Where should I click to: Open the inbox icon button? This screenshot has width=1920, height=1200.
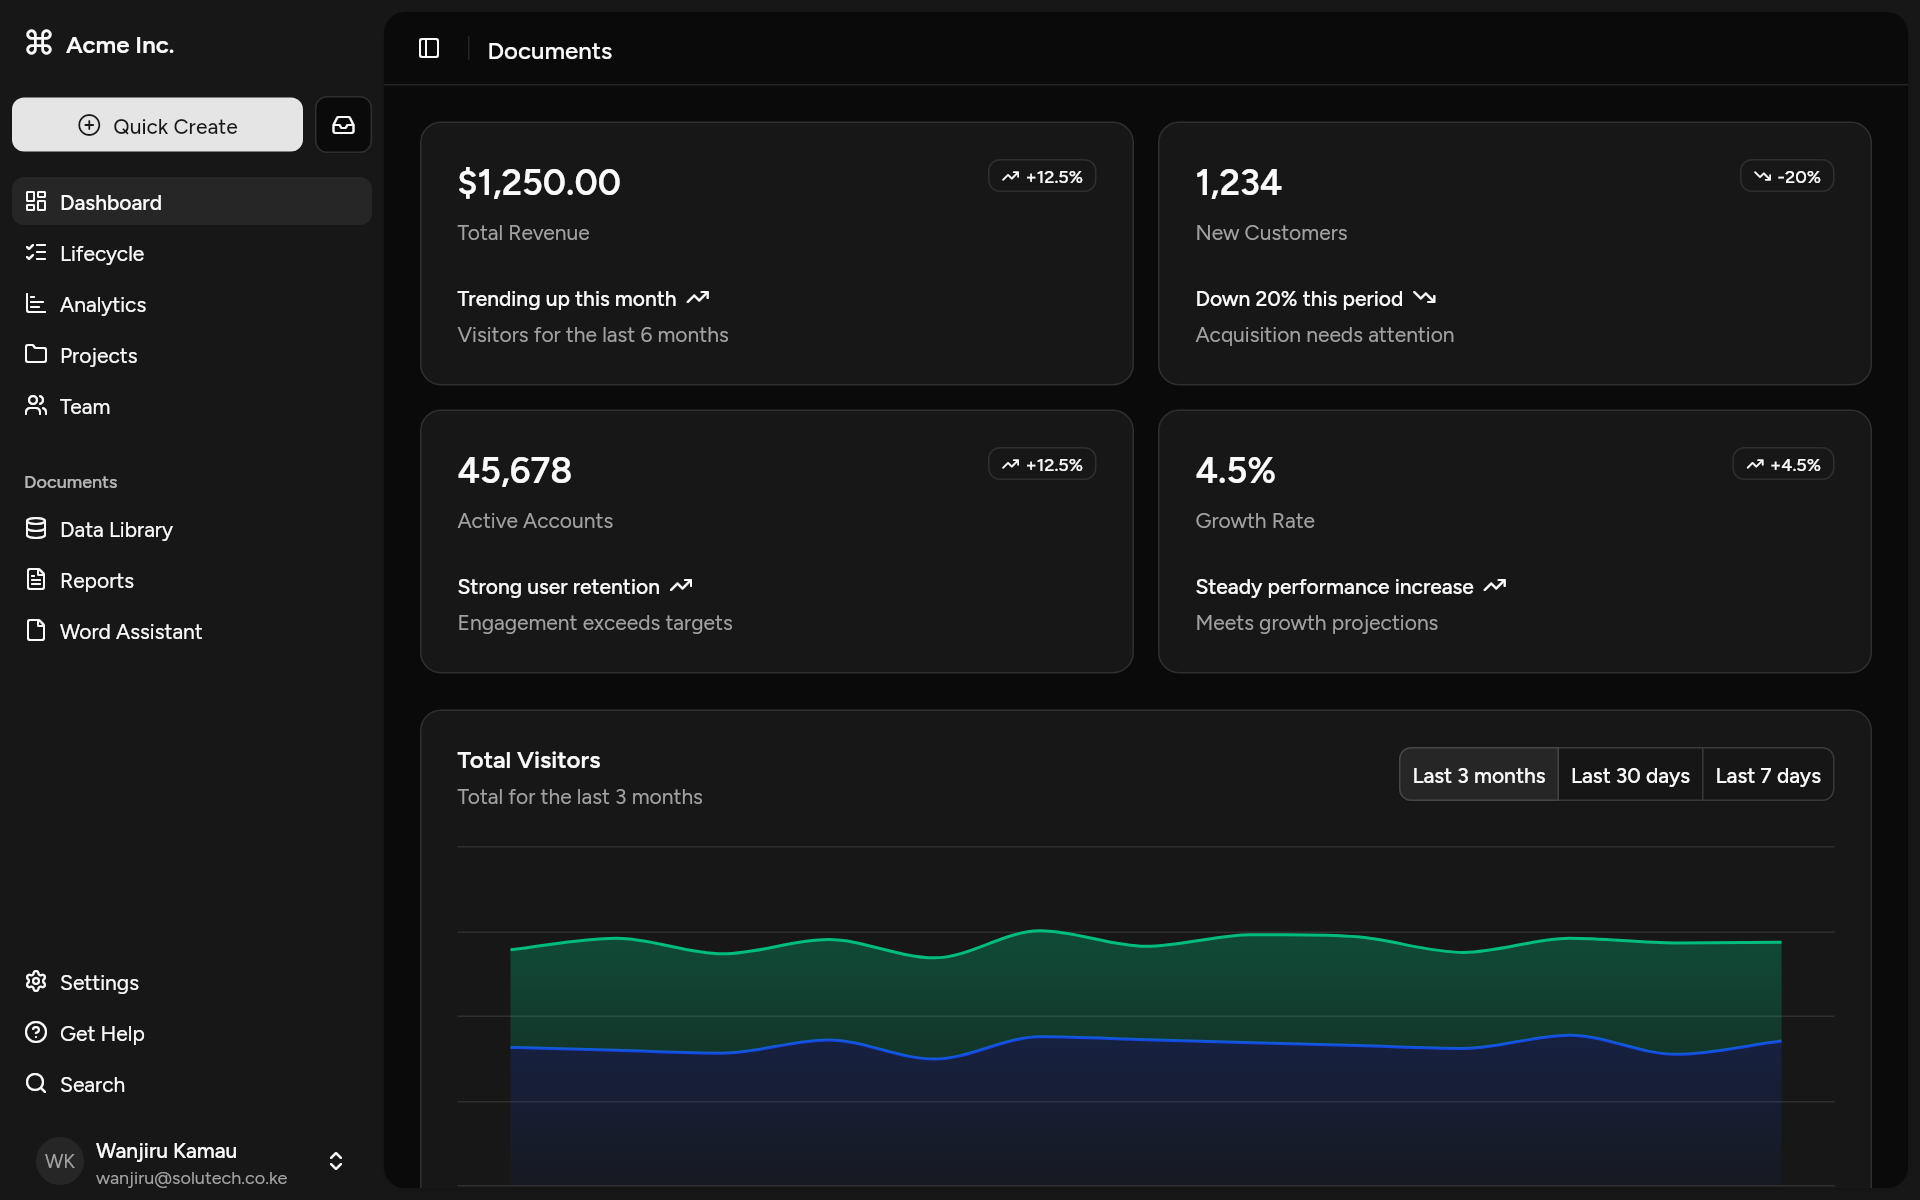pyautogui.click(x=343, y=125)
